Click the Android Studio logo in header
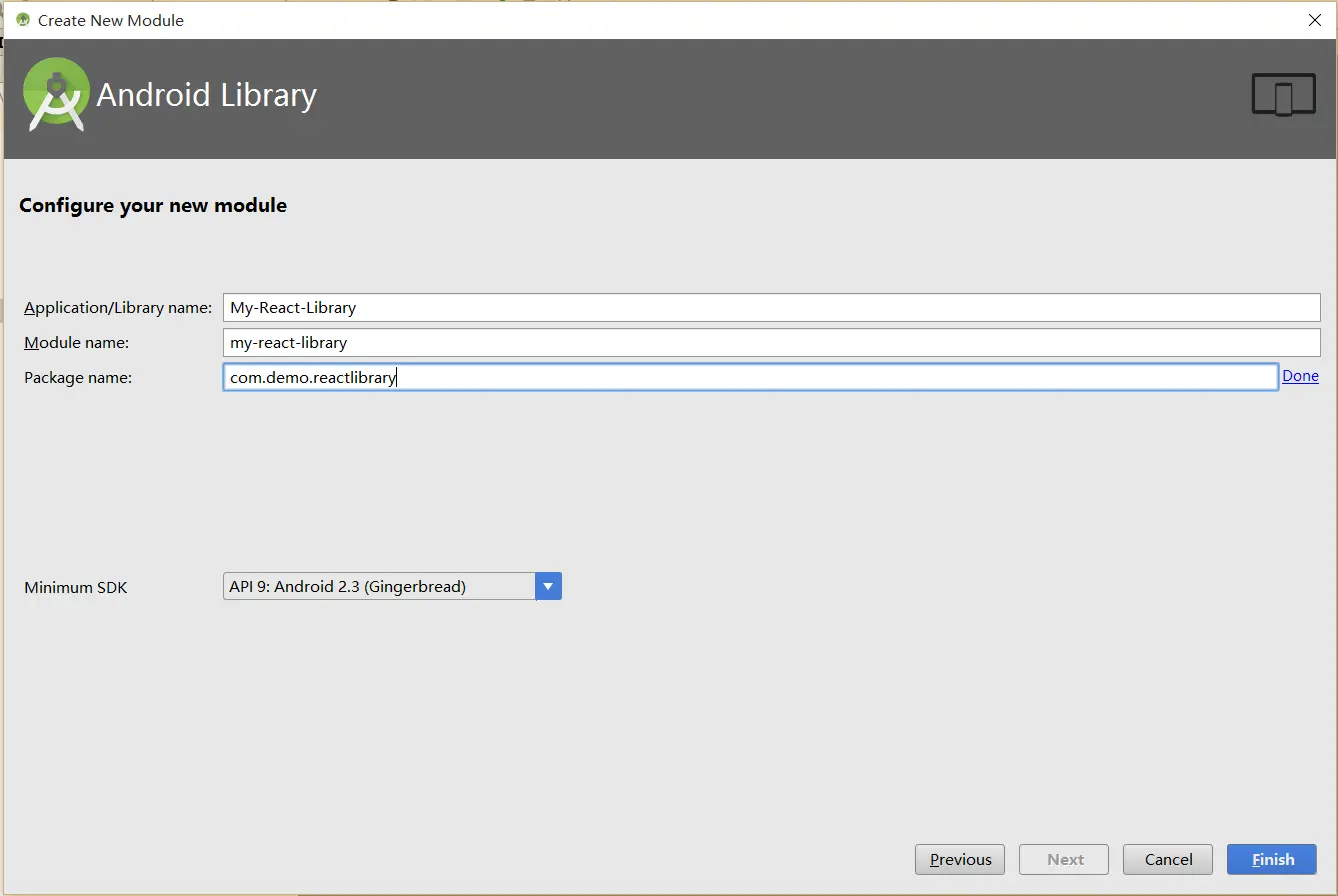Image resolution: width=1338 pixels, height=896 pixels. pos(57,95)
